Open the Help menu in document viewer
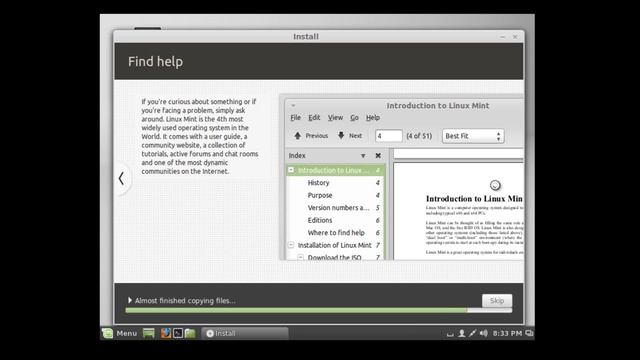The width and height of the screenshot is (640, 360). tap(373, 118)
